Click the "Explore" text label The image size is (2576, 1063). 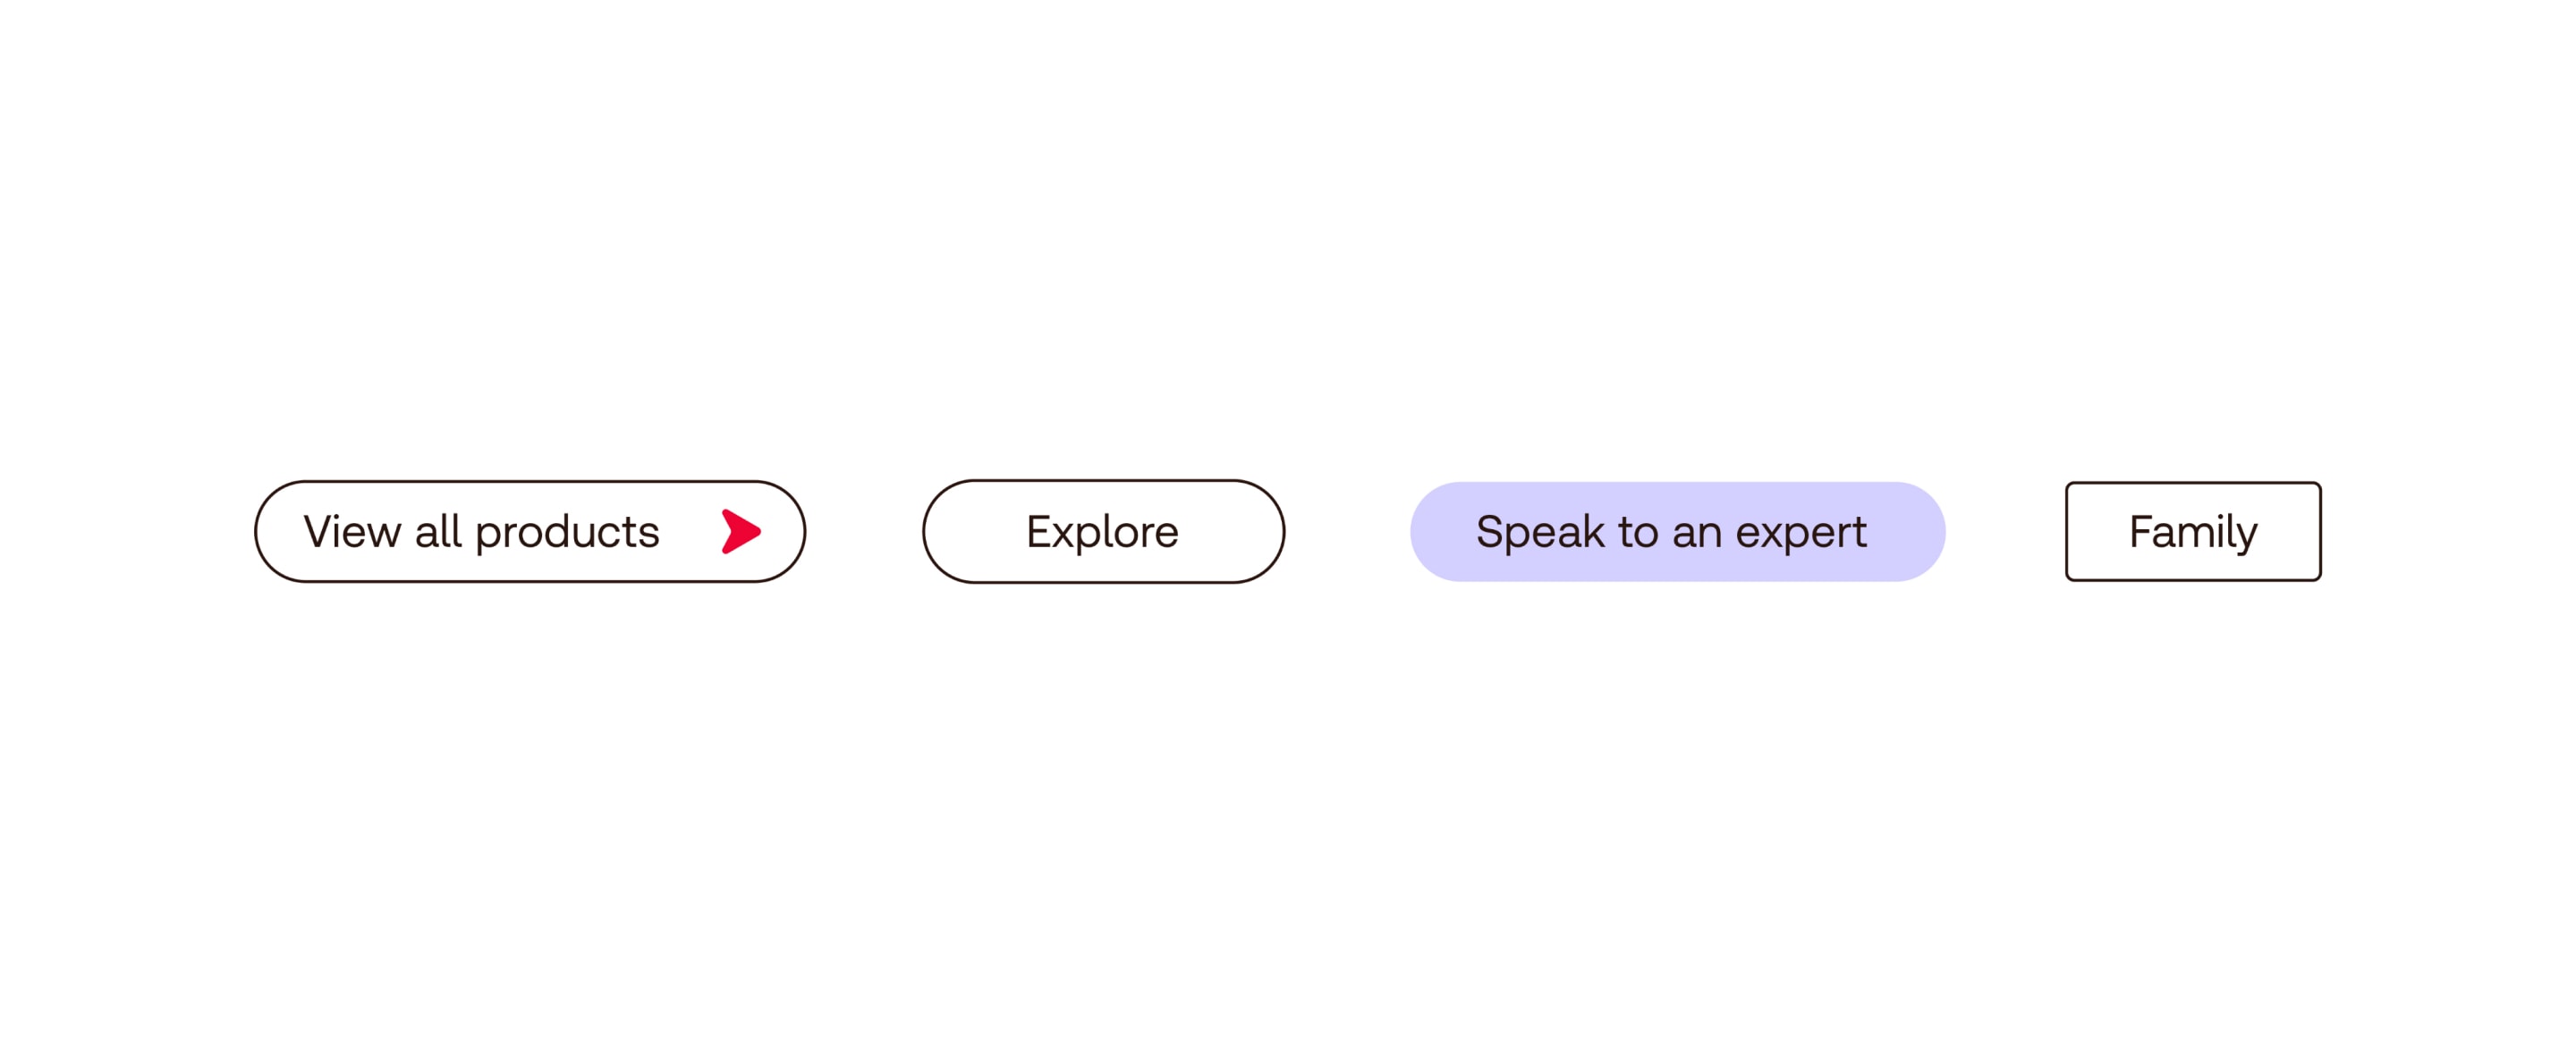coord(1102,532)
